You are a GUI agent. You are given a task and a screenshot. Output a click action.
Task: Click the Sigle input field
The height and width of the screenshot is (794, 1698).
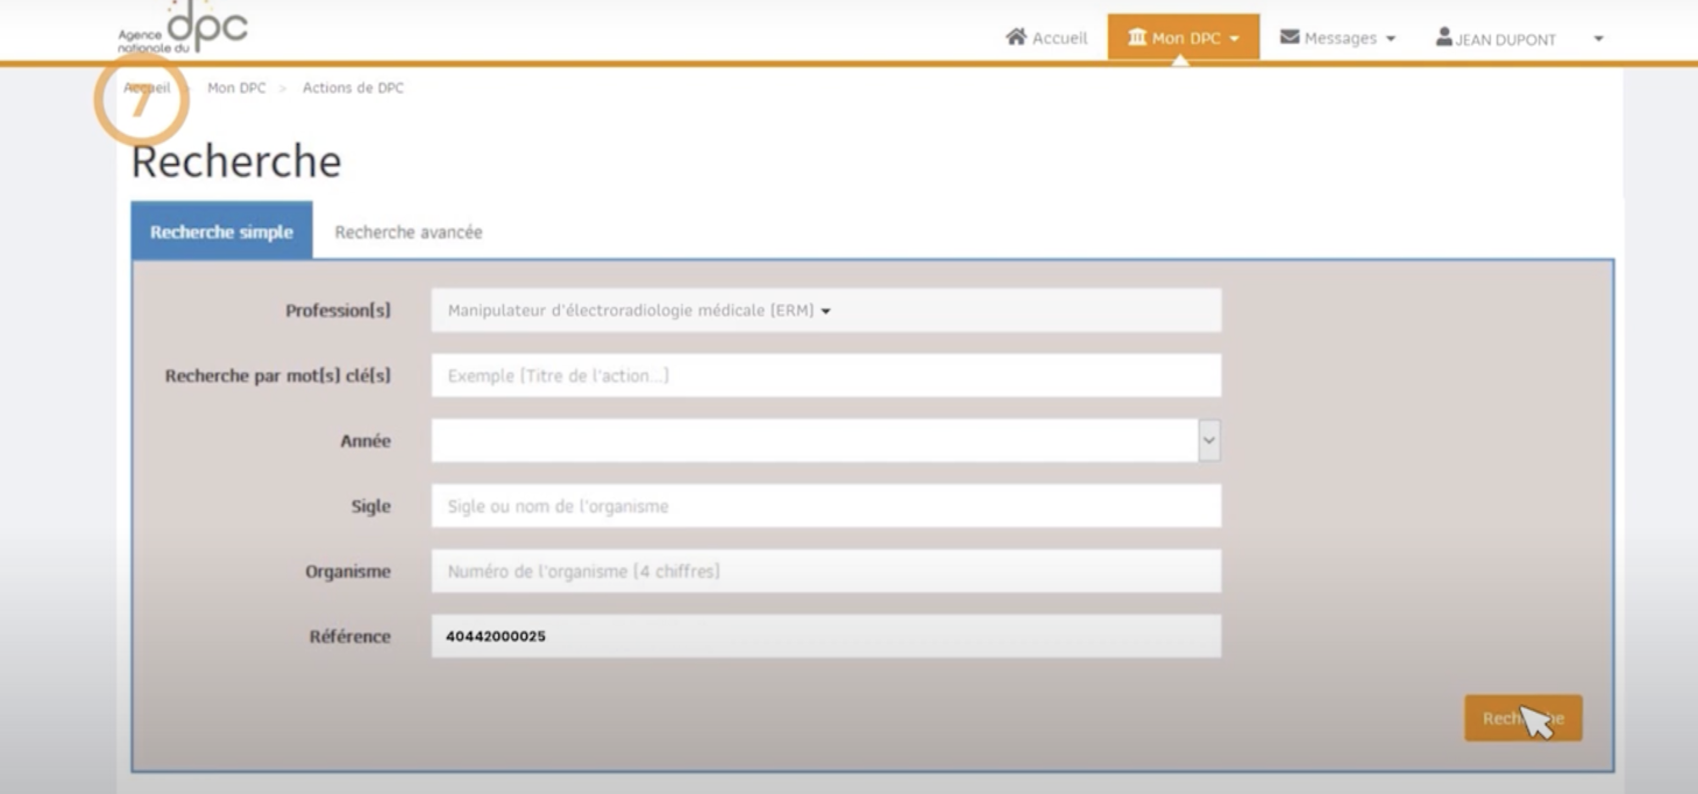click(826, 506)
